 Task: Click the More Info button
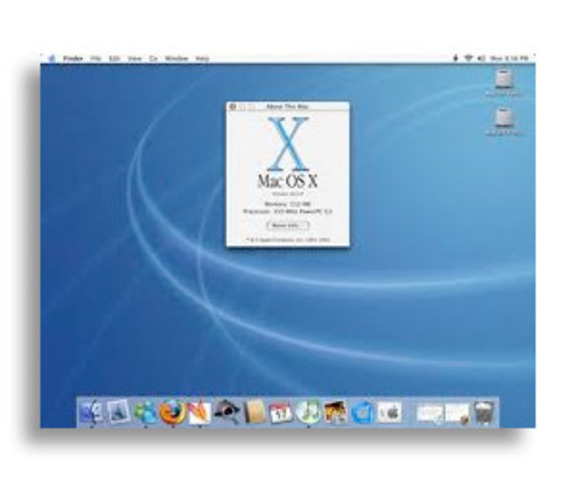288,225
